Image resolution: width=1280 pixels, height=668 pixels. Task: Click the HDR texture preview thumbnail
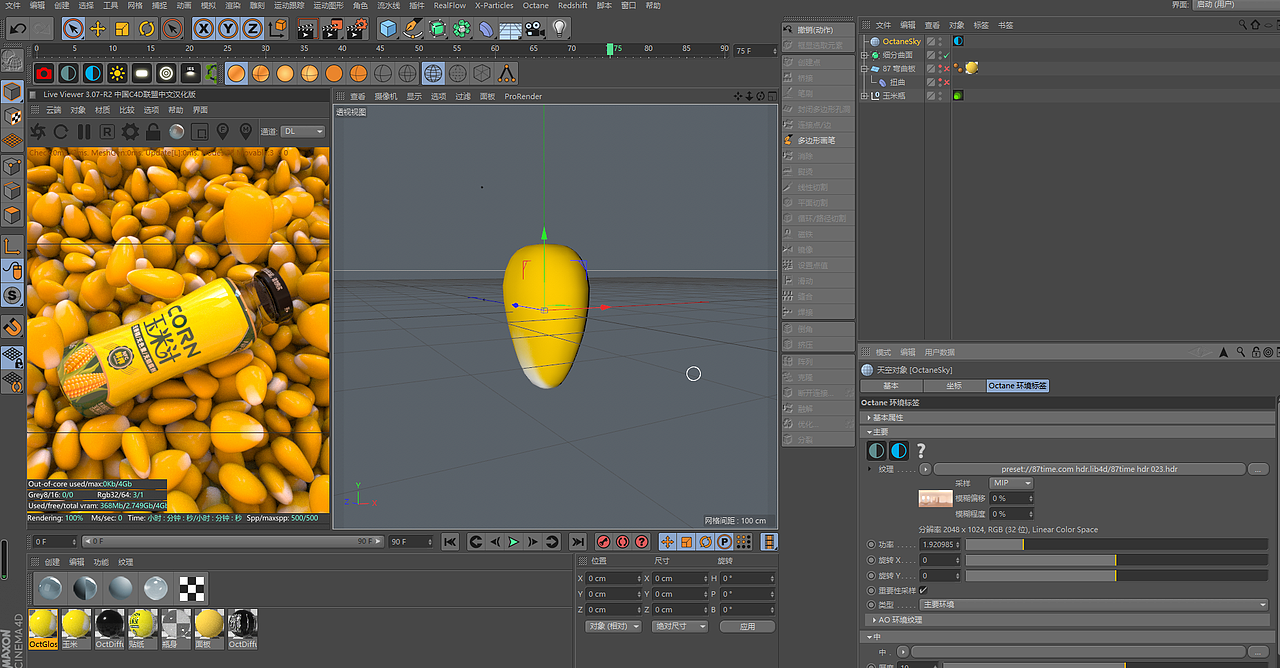point(935,498)
